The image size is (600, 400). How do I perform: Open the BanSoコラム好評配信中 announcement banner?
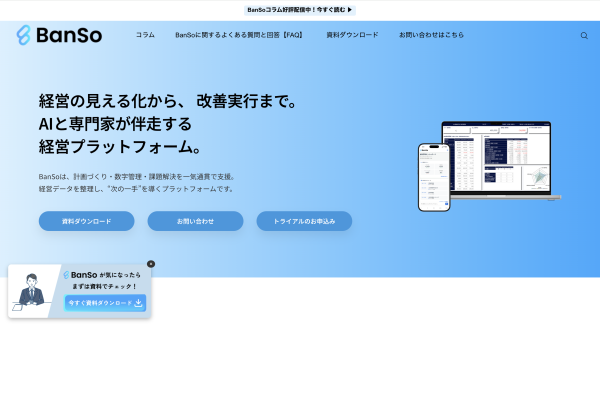(x=297, y=10)
